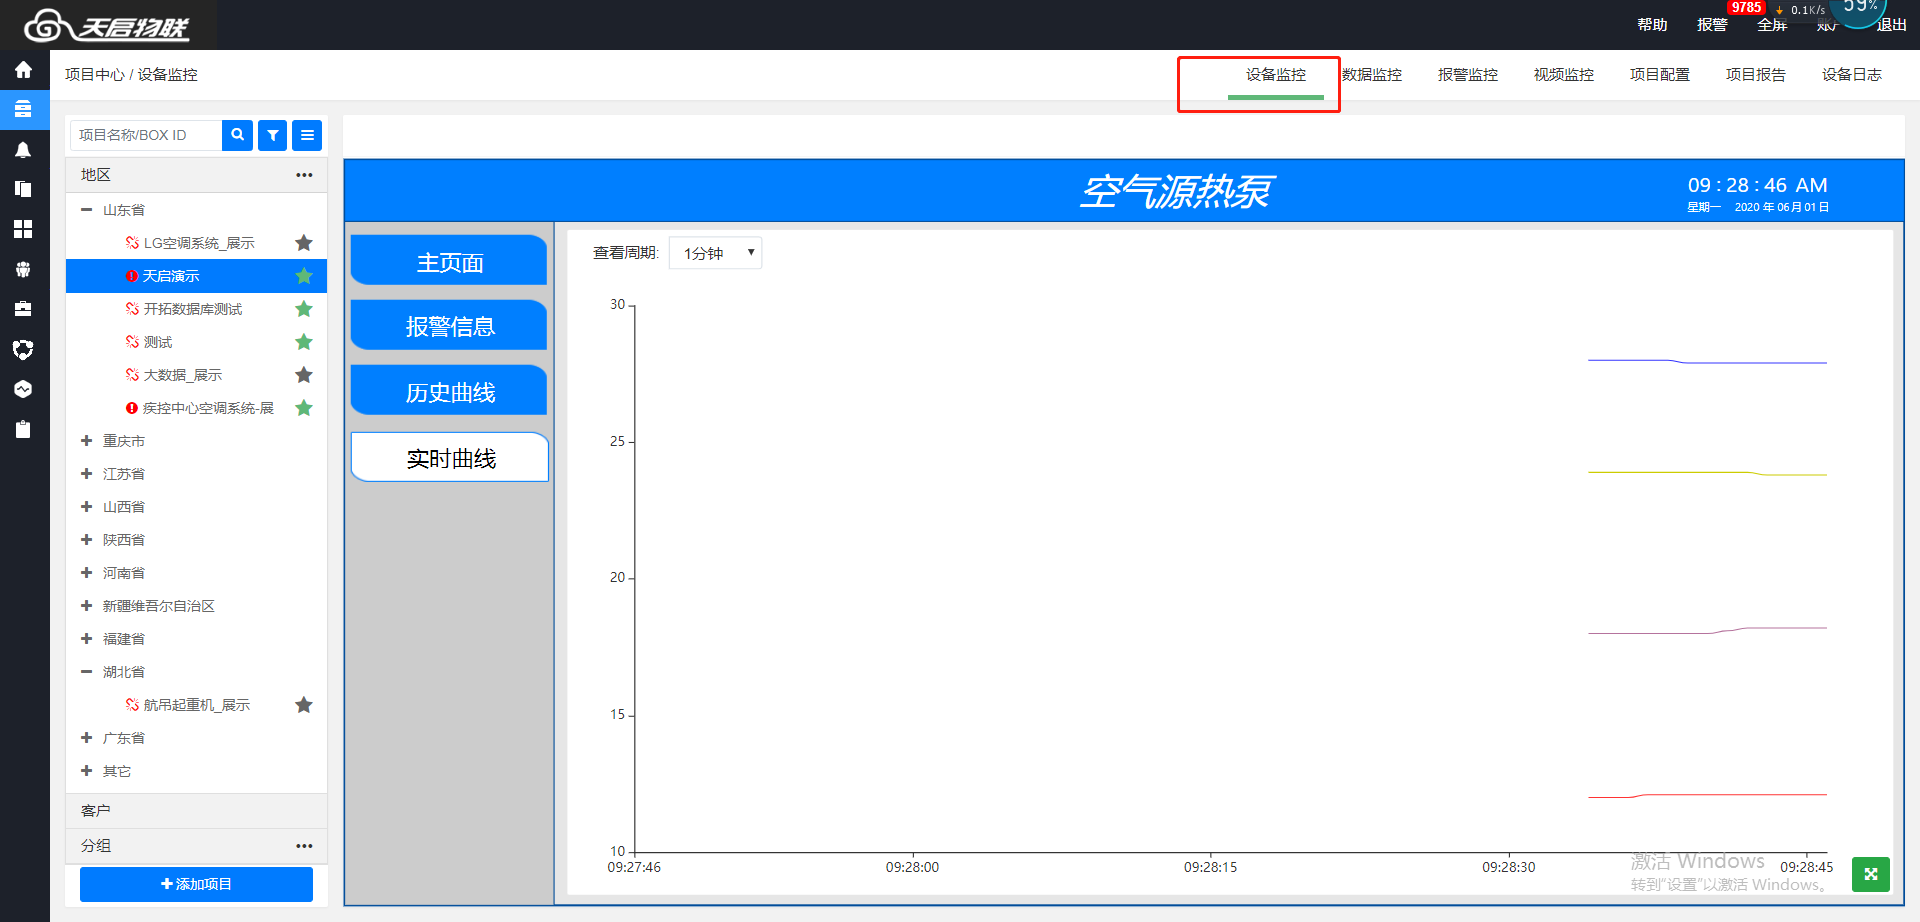Image resolution: width=1920 pixels, height=922 pixels.
Task: Toggle favorite star for 大数据_展示
Action: tap(304, 375)
